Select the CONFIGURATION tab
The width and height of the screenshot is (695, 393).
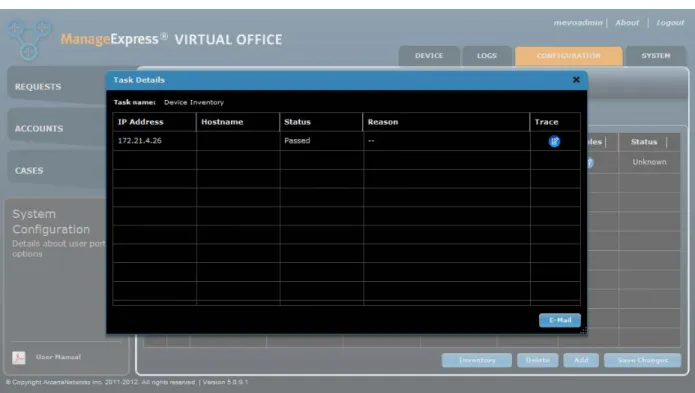569,56
